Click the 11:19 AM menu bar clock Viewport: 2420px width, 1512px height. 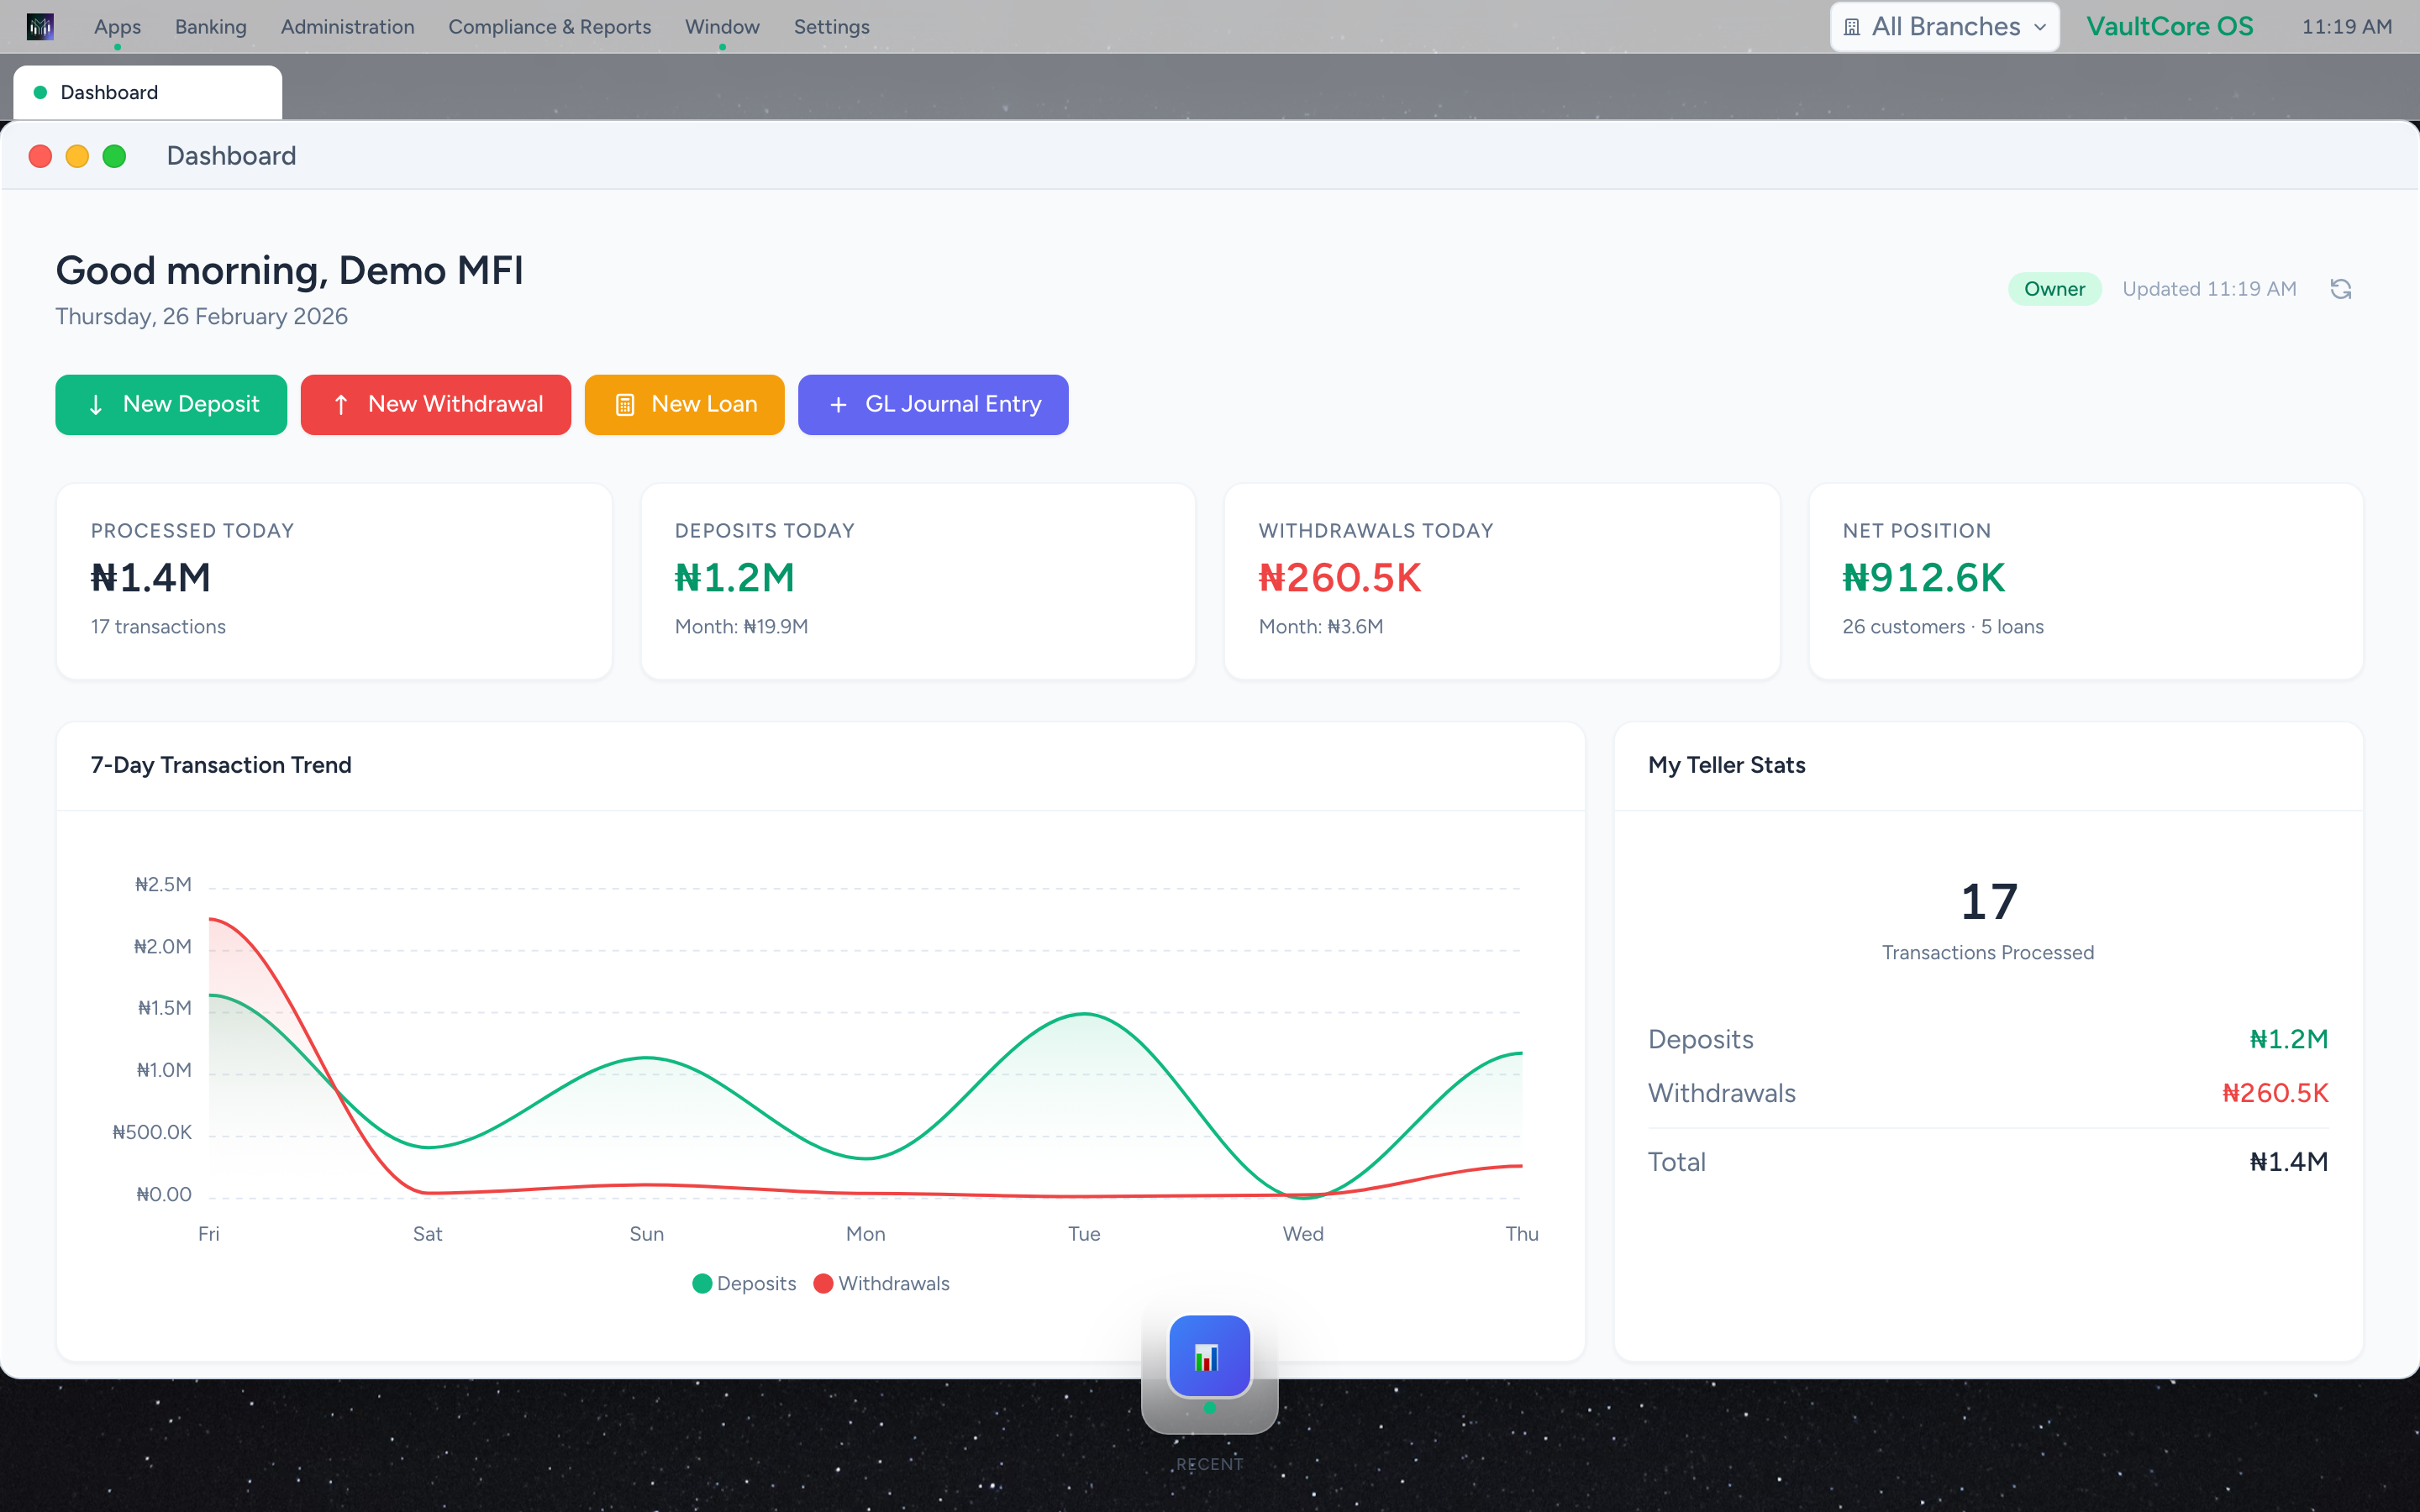click(x=2346, y=27)
